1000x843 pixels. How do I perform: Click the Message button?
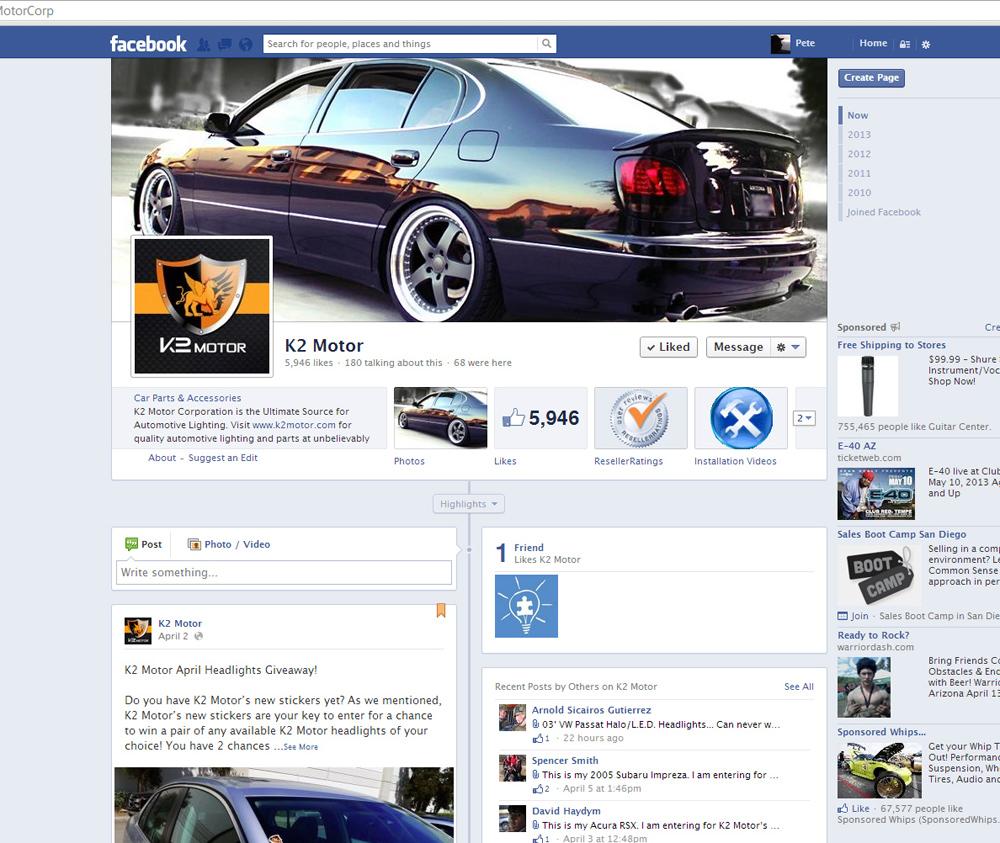coord(738,347)
